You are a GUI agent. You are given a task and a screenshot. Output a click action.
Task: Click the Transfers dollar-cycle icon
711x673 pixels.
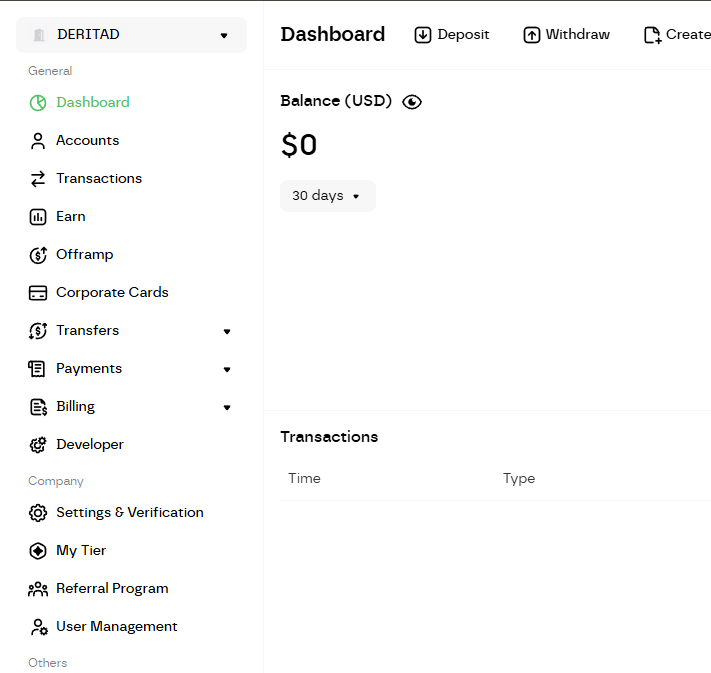38,331
